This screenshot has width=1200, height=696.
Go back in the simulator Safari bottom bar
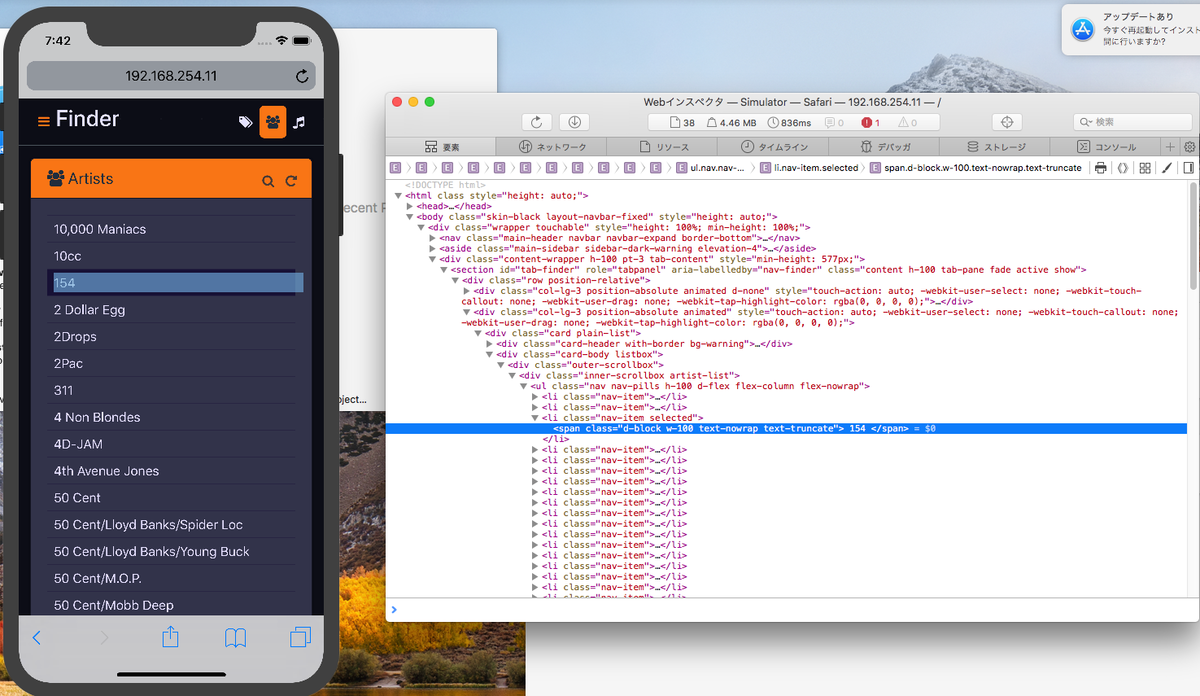37,637
